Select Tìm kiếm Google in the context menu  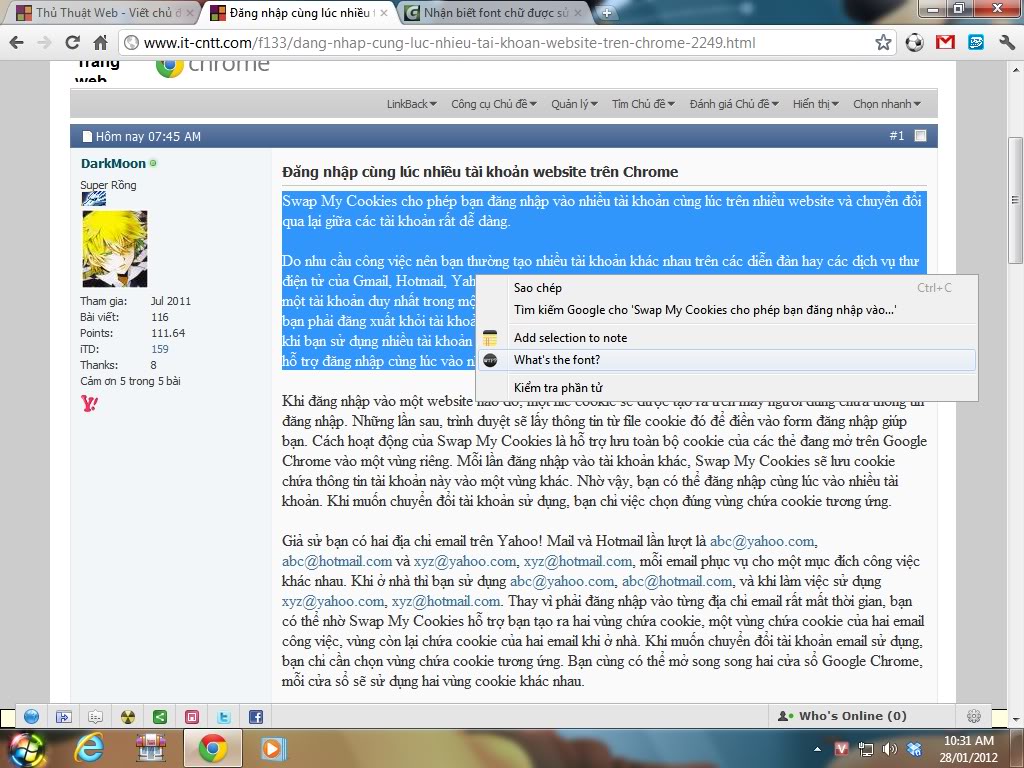coord(728,310)
